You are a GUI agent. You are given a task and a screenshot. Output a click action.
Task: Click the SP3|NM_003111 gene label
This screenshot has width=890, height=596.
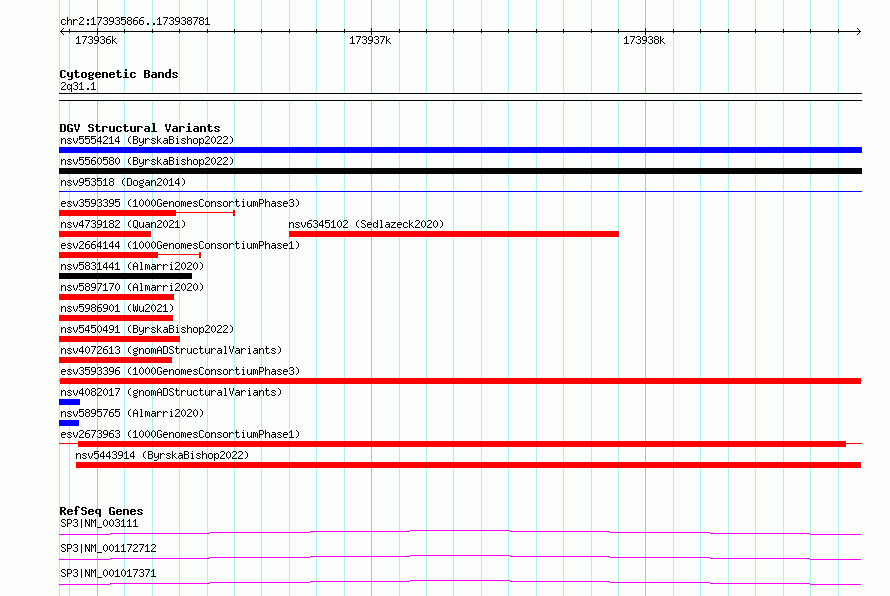tap(99, 523)
